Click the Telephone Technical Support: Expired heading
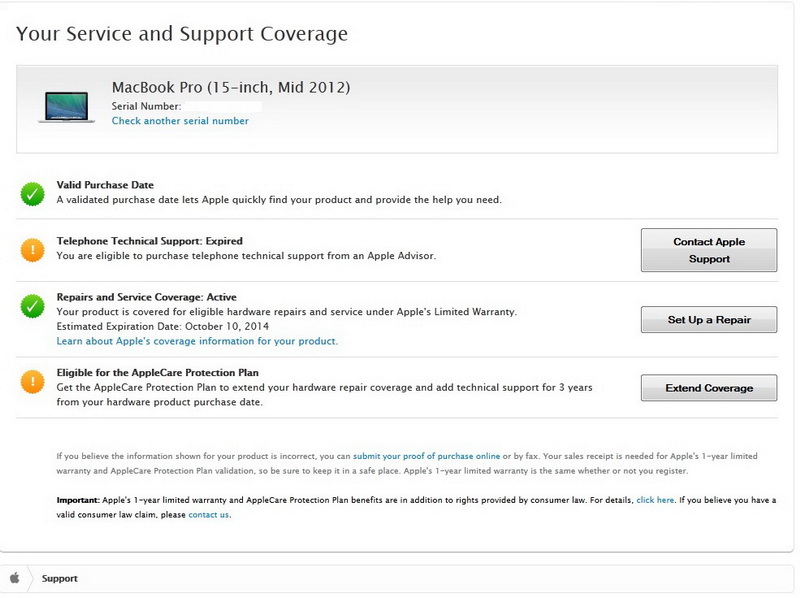800x598 pixels. 150,241
